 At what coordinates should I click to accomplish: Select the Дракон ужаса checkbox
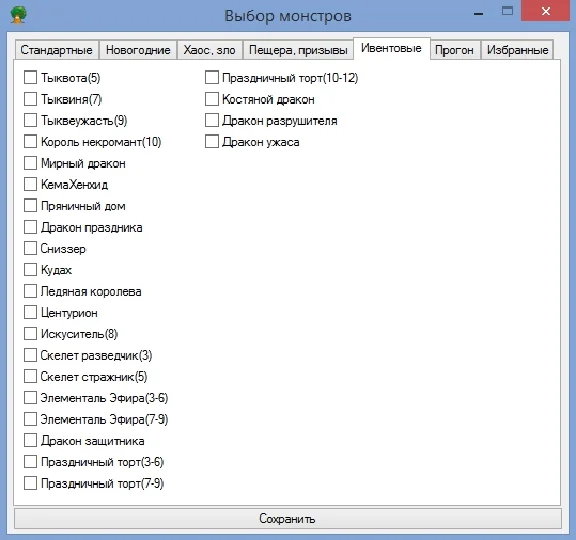tap(212, 141)
